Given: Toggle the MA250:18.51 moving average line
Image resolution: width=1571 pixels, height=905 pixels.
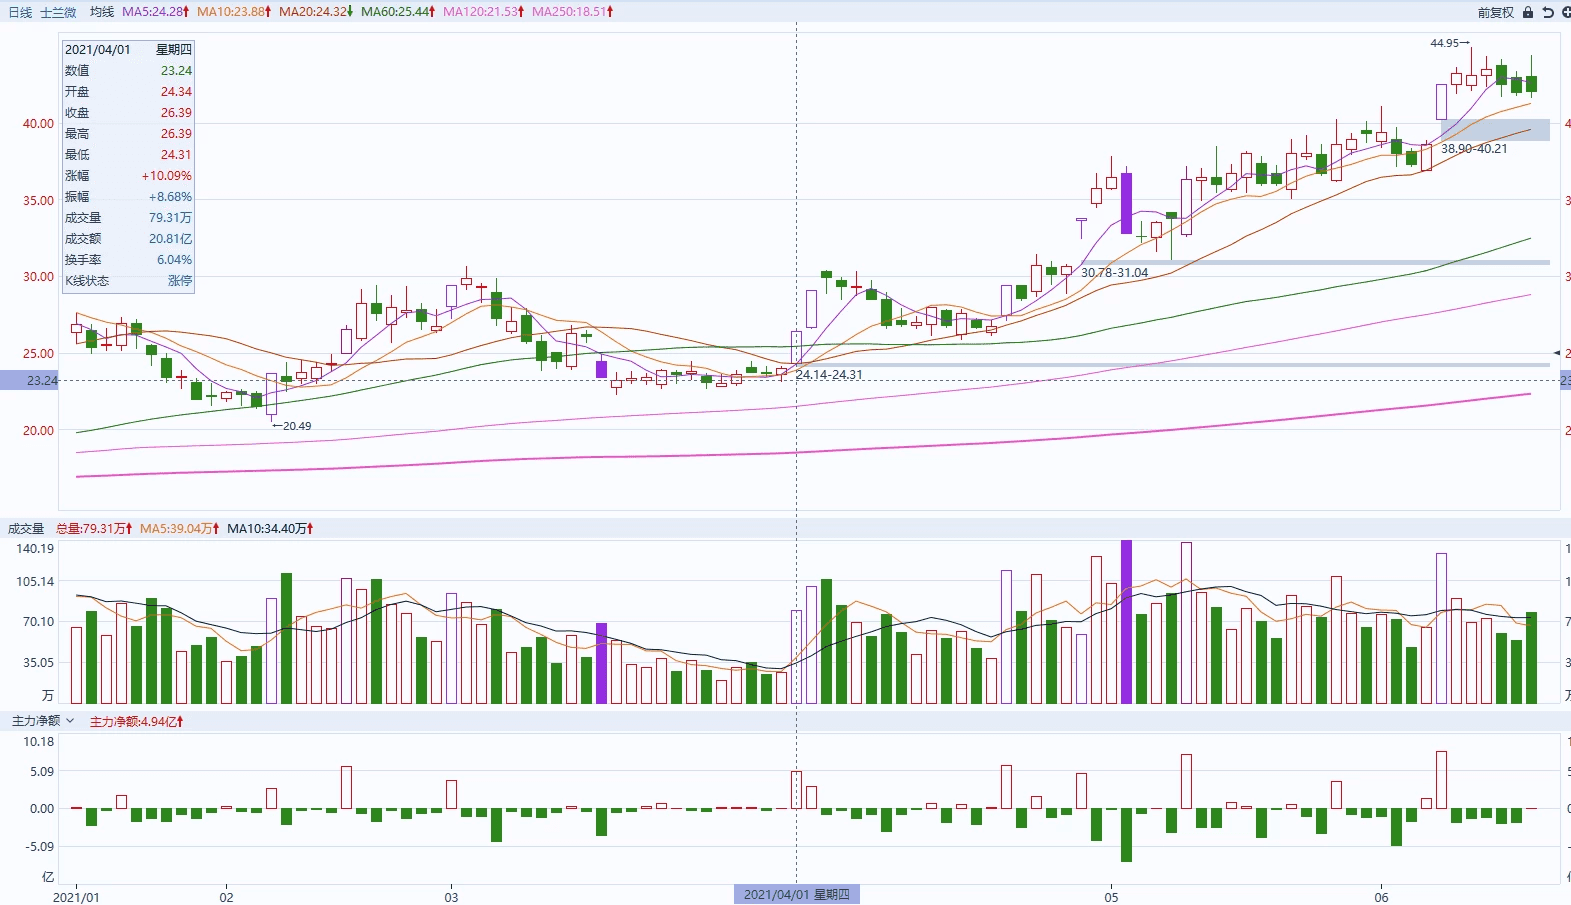Looking at the screenshot, I should (x=572, y=12).
